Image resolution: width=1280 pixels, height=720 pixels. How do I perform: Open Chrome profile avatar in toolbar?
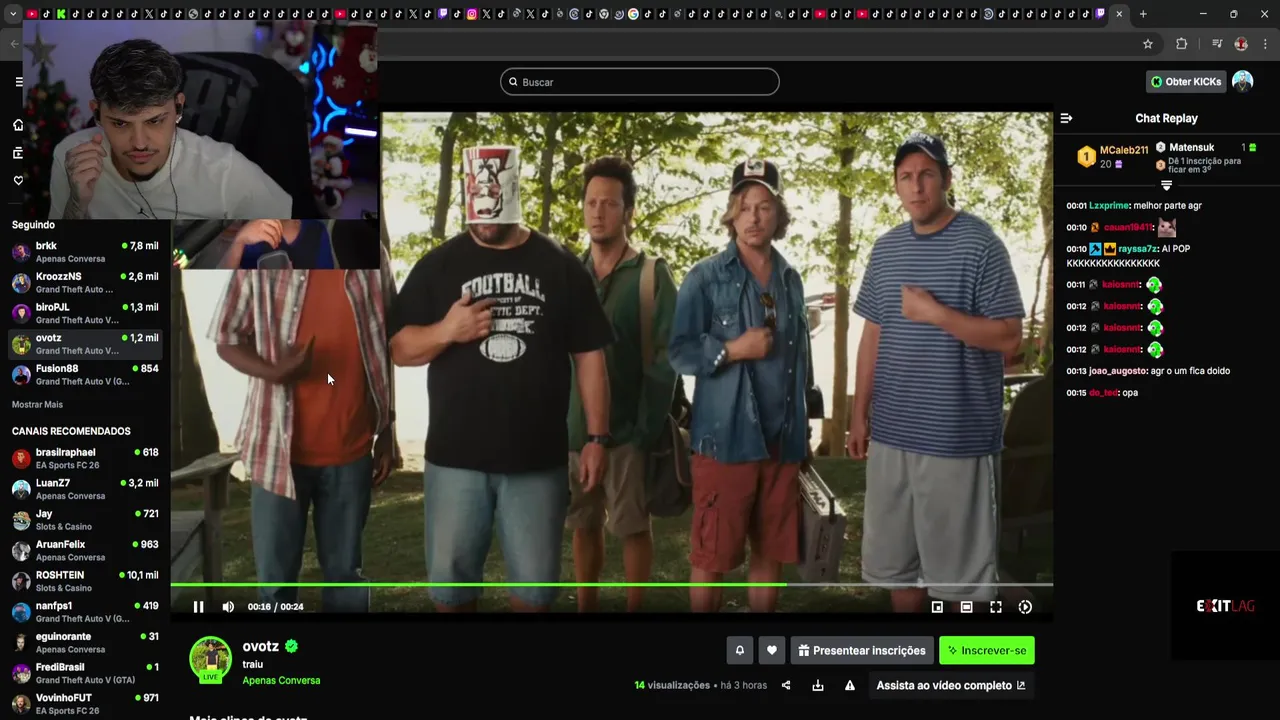[x=1241, y=44]
